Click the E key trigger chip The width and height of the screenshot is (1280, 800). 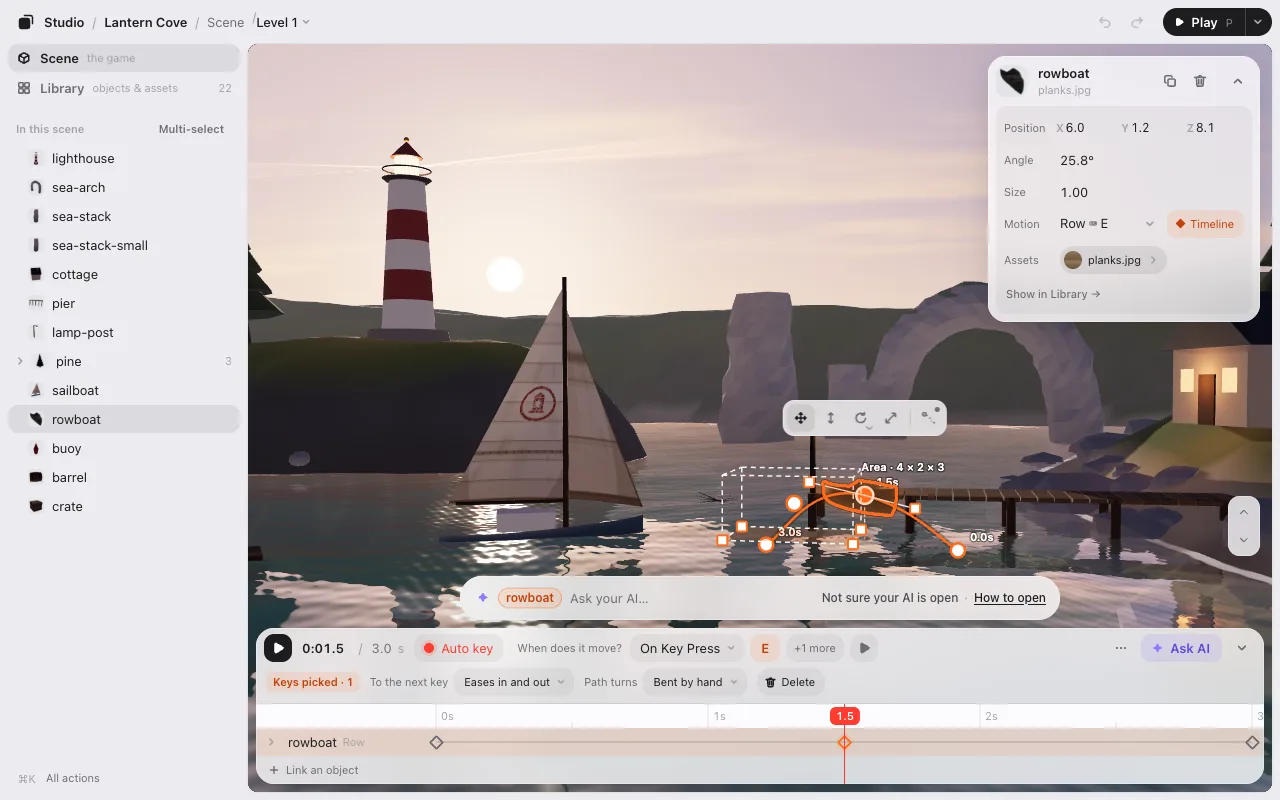(765, 648)
